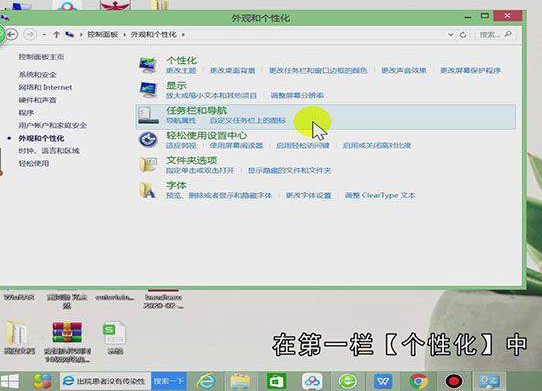This screenshot has height=391, width=542.
Task: Click 调整屏幕分辨率 link
Action: tap(297, 95)
